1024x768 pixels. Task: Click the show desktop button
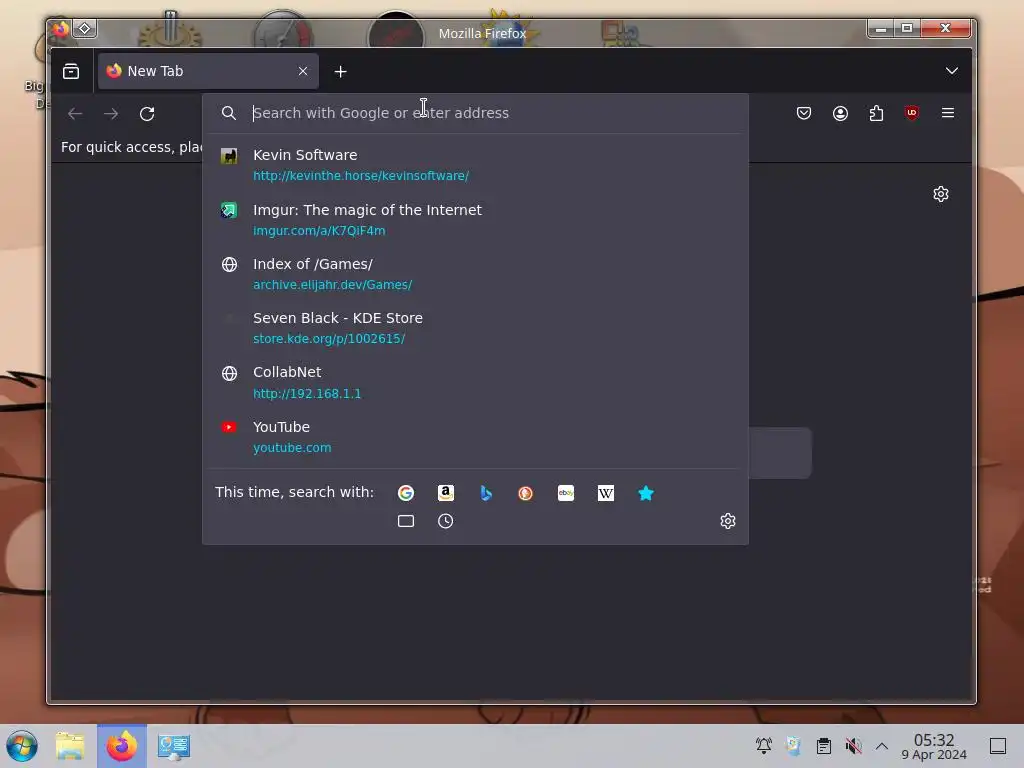click(x=997, y=746)
